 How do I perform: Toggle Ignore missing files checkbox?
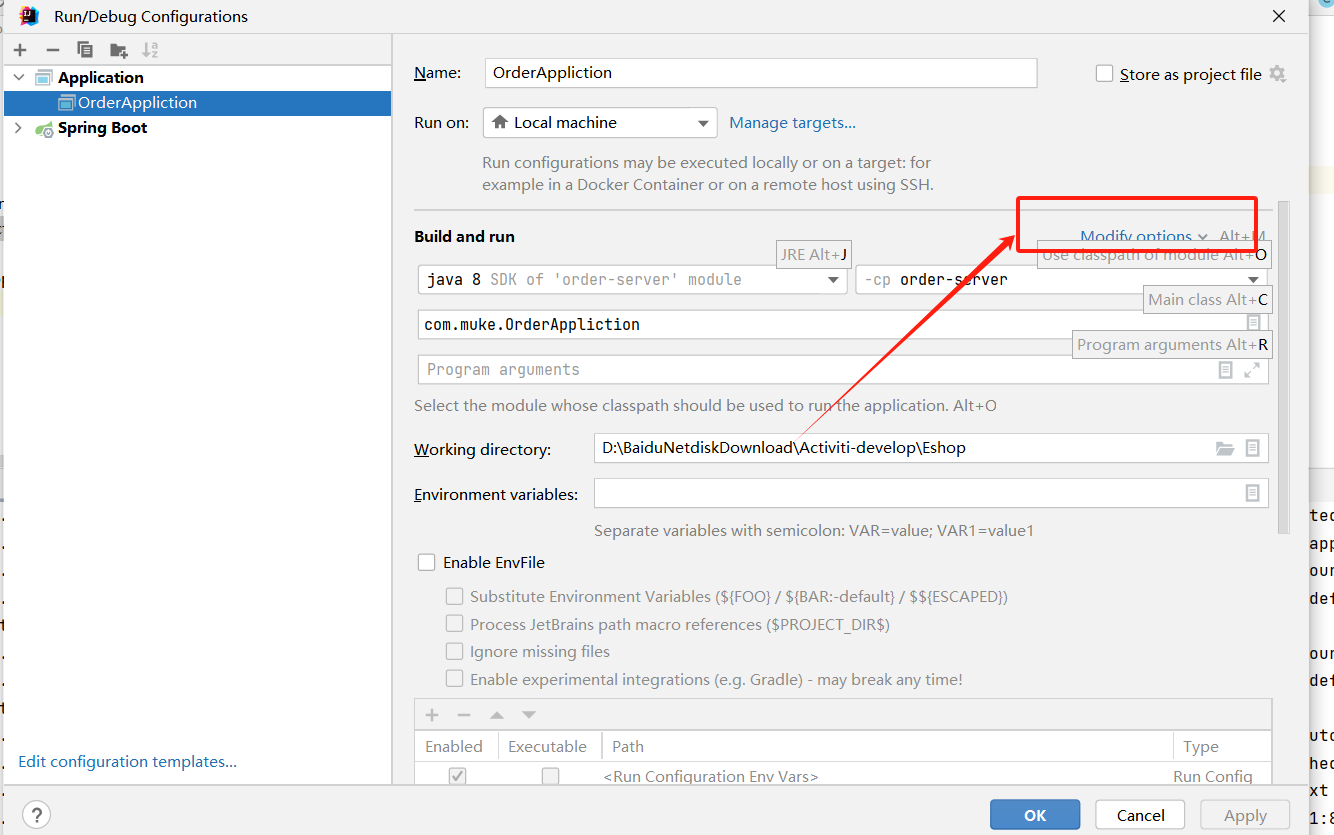pos(455,651)
